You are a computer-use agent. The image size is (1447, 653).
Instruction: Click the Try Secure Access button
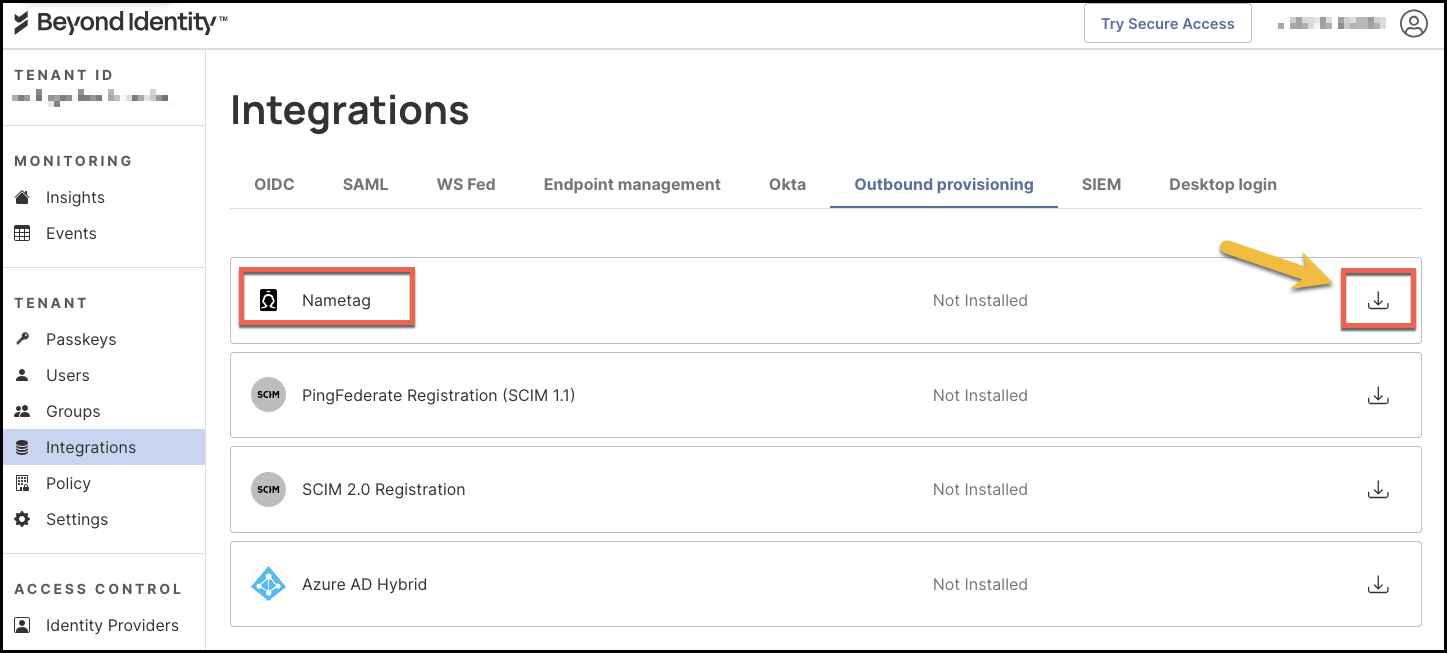[x=1167, y=24]
